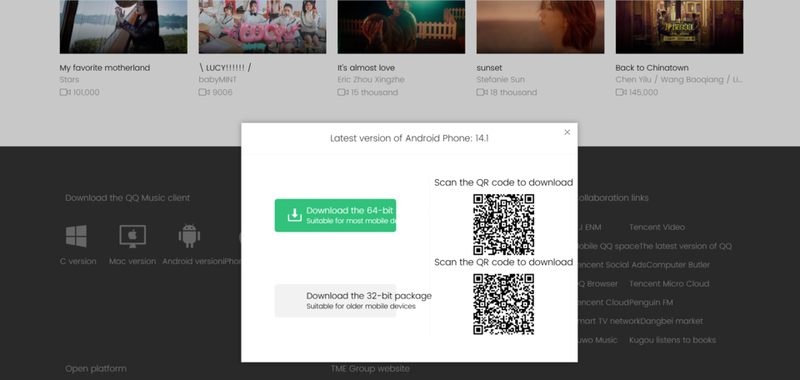Click the 'C version' label
This screenshot has height=380, width=800.
(78, 261)
